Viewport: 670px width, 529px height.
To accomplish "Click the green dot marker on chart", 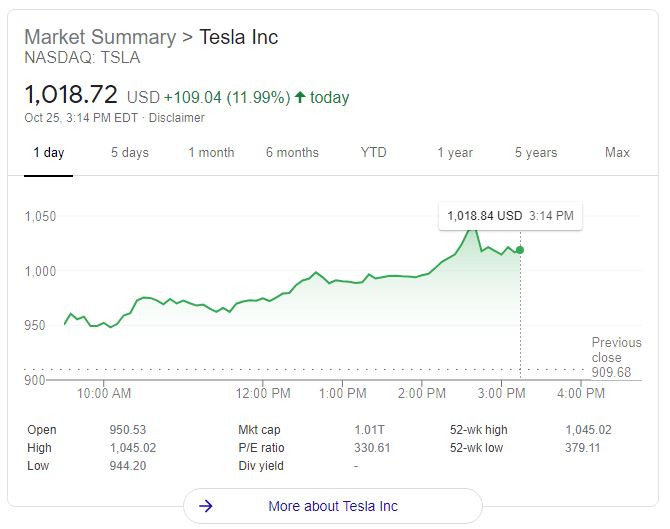I will point(520,250).
